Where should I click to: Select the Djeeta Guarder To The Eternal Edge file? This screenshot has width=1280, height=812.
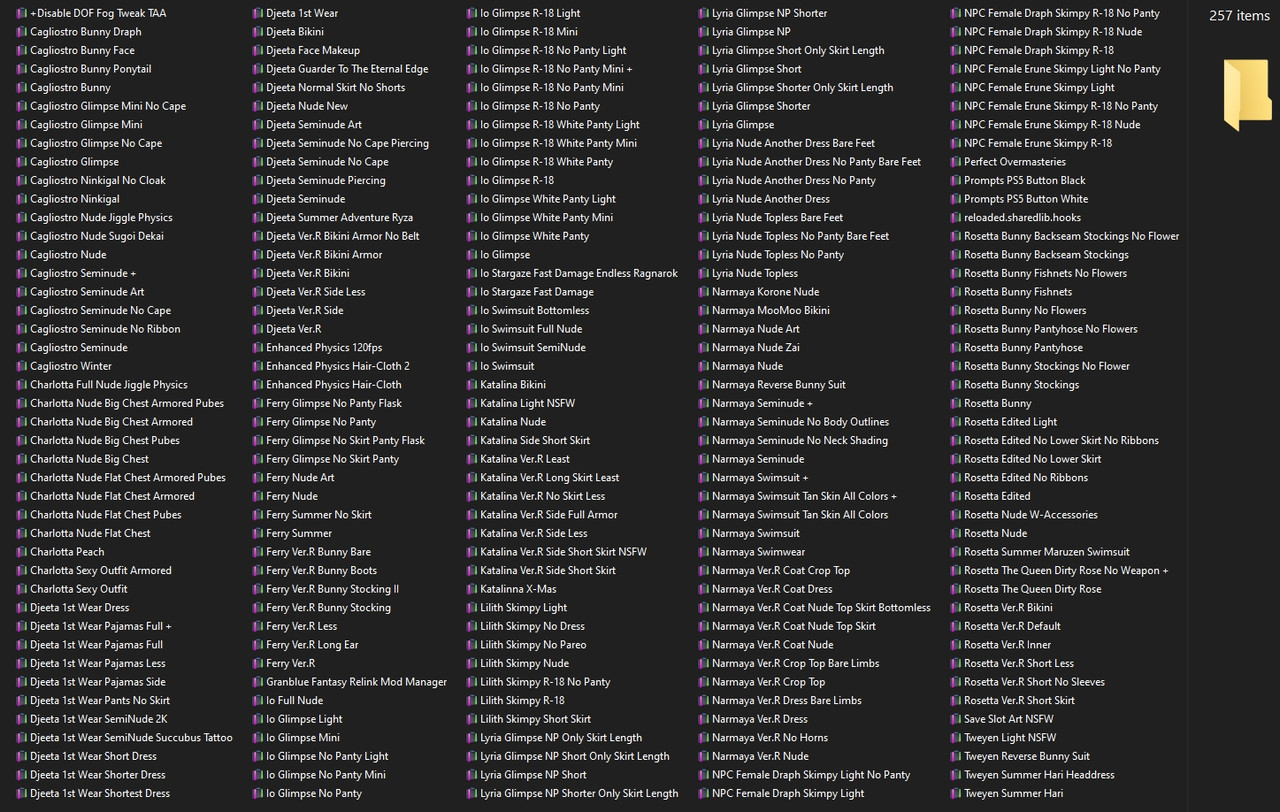point(347,69)
